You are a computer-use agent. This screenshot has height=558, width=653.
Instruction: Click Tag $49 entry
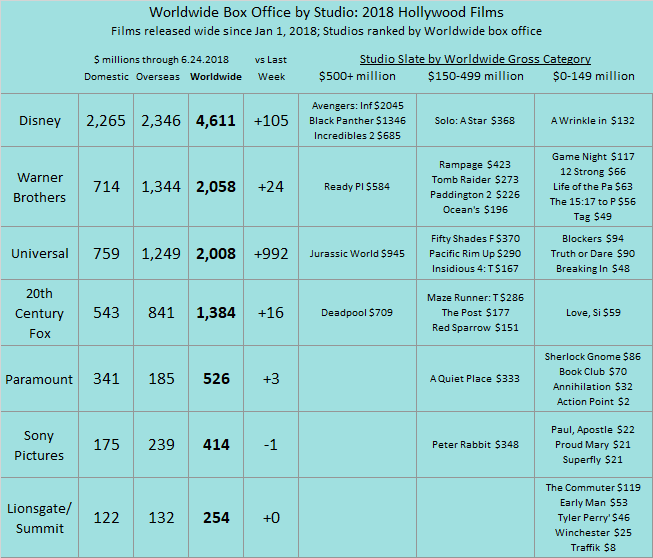point(593,217)
